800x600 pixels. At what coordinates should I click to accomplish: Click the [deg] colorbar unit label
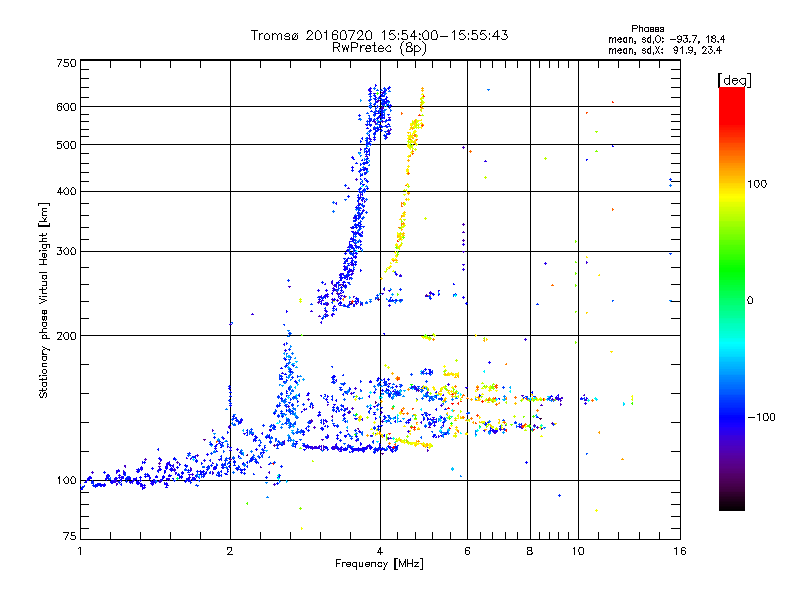[734, 80]
